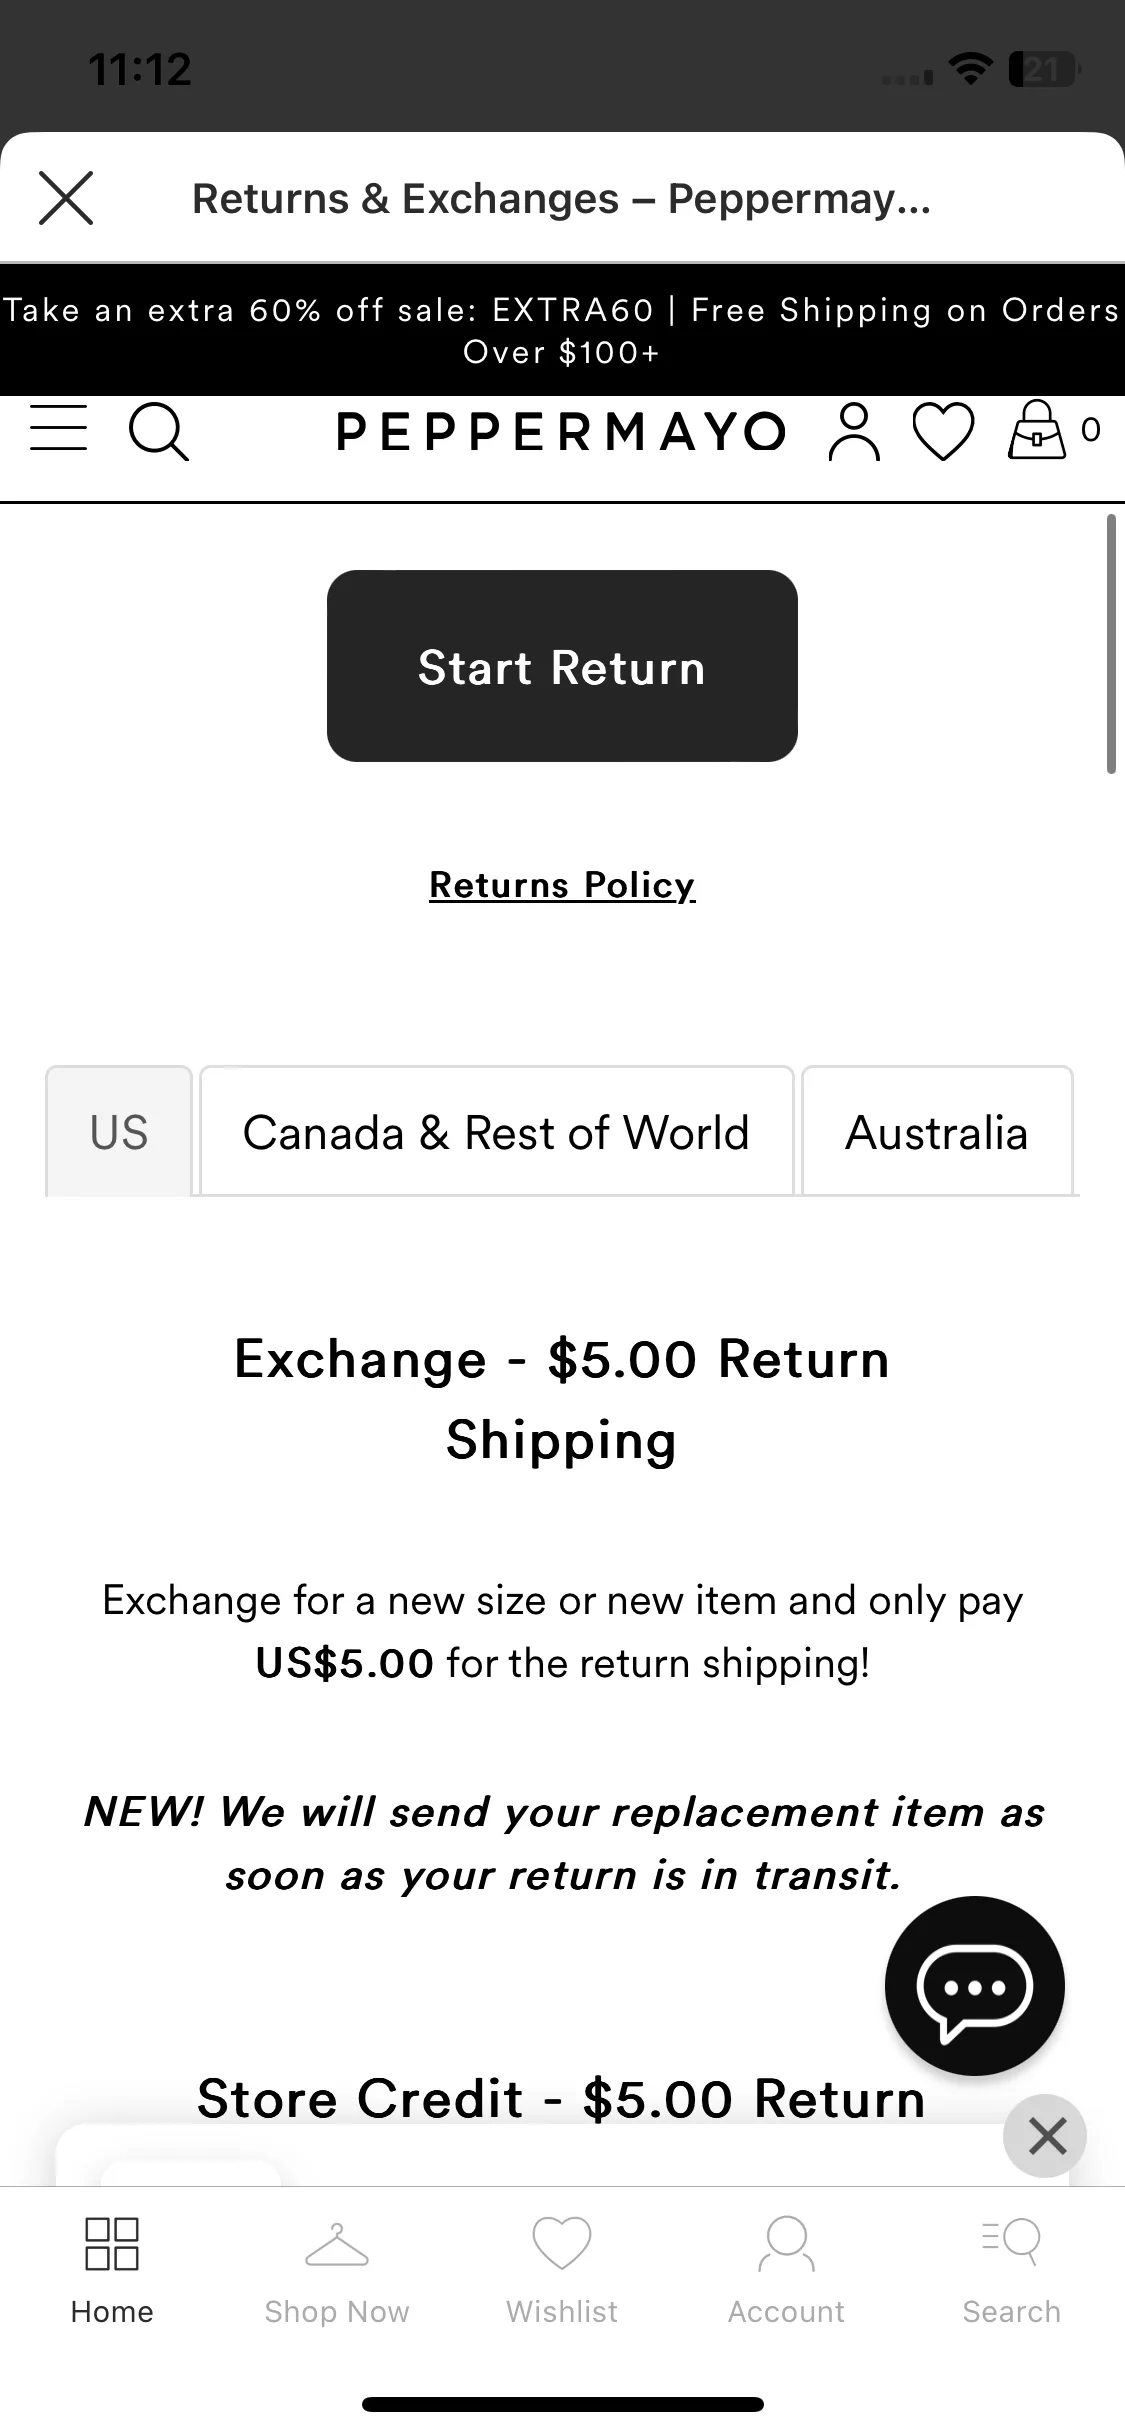Open the live chat bubble
The height and width of the screenshot is (2436, 1125).
point(974,1985)
